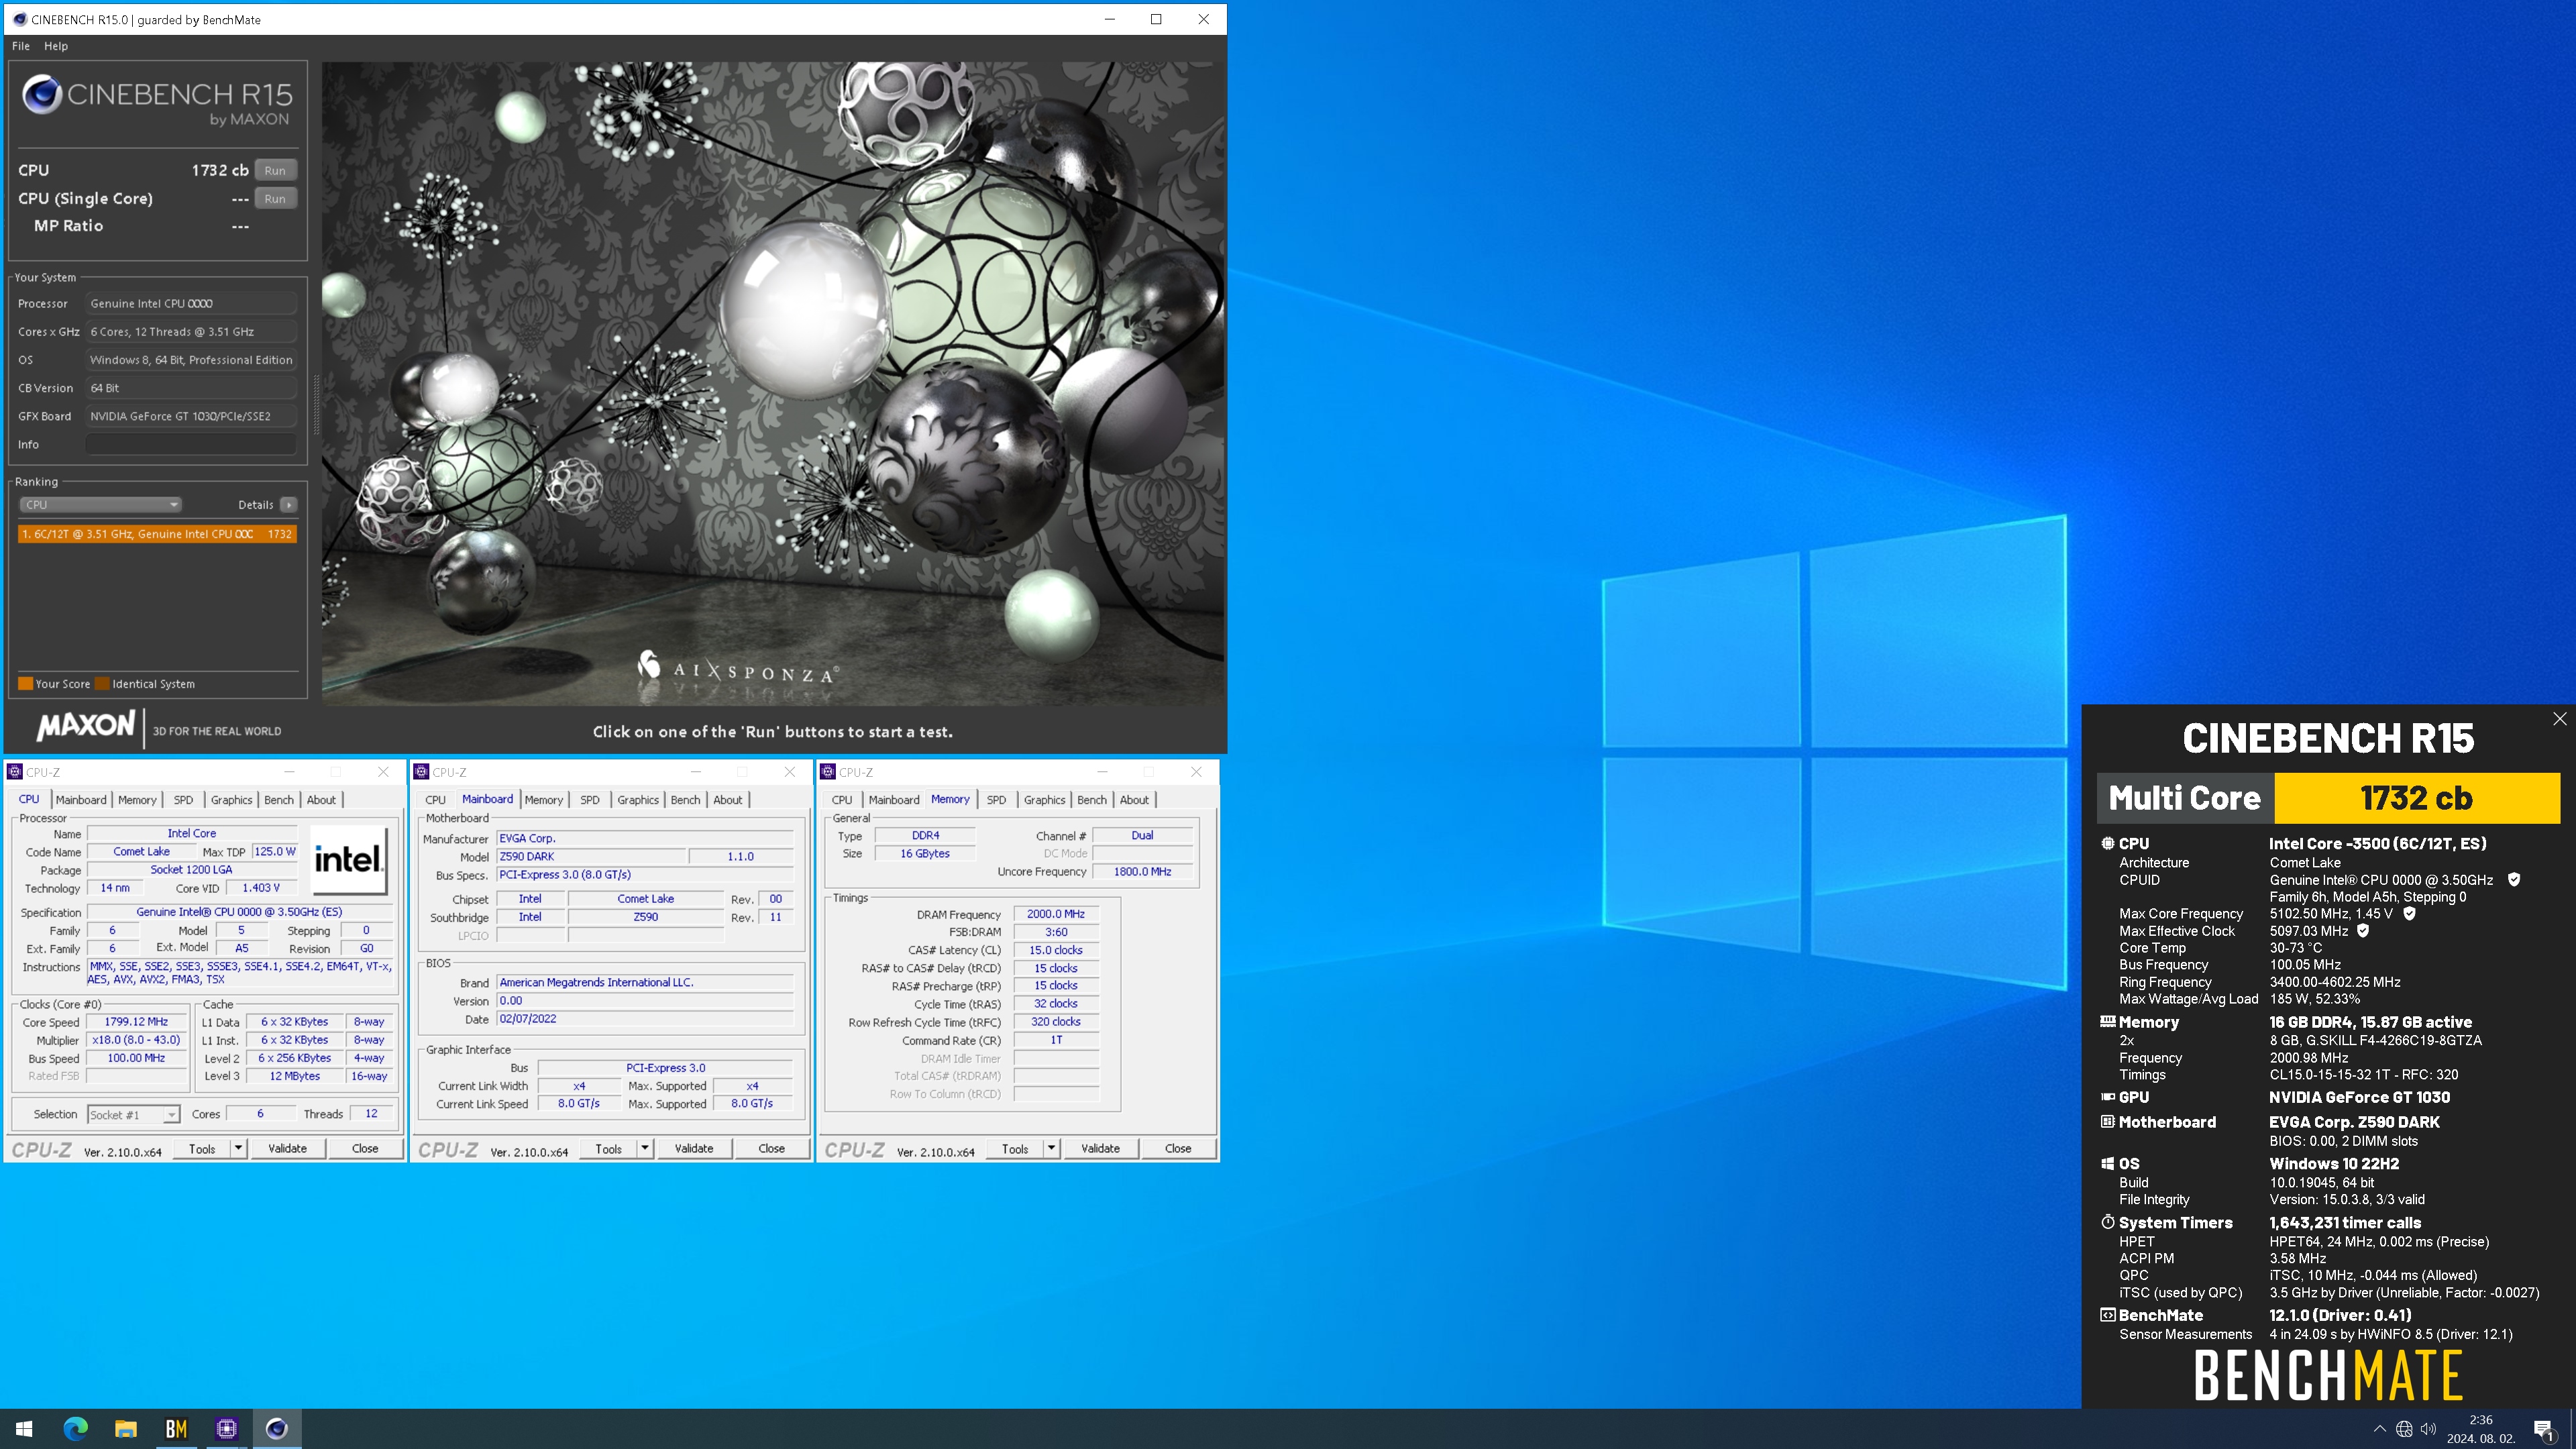The image size is (2576, 1449).
Task: Open network status tray icon
Action: [2404, 1429]
